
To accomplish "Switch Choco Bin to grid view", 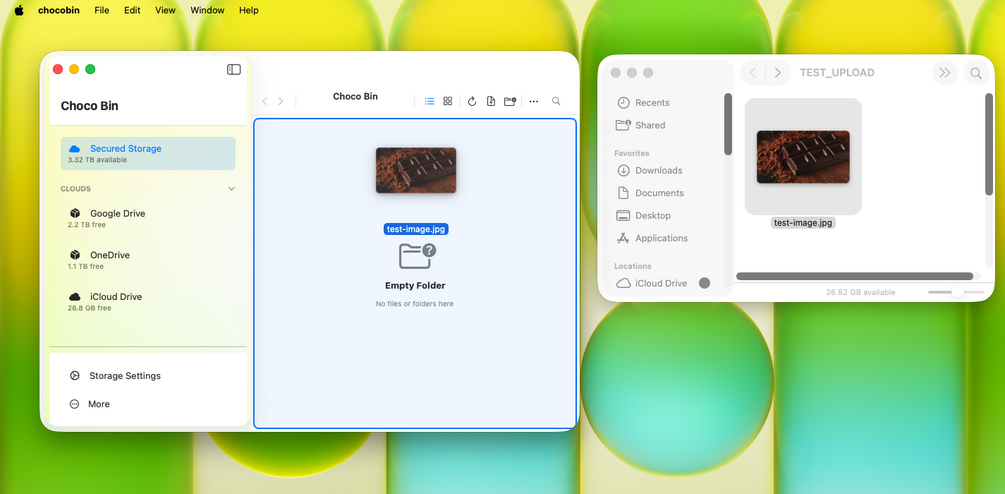I will pos(447,101).
